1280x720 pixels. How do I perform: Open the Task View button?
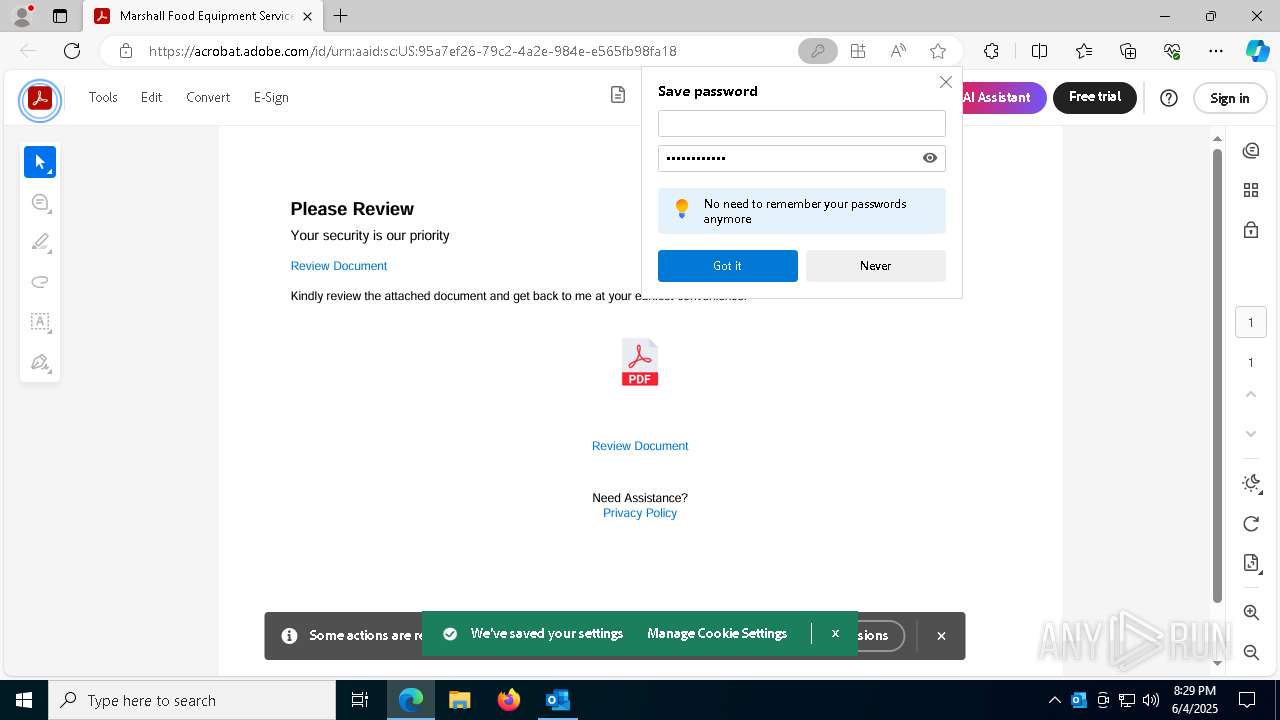coord(360,700)
